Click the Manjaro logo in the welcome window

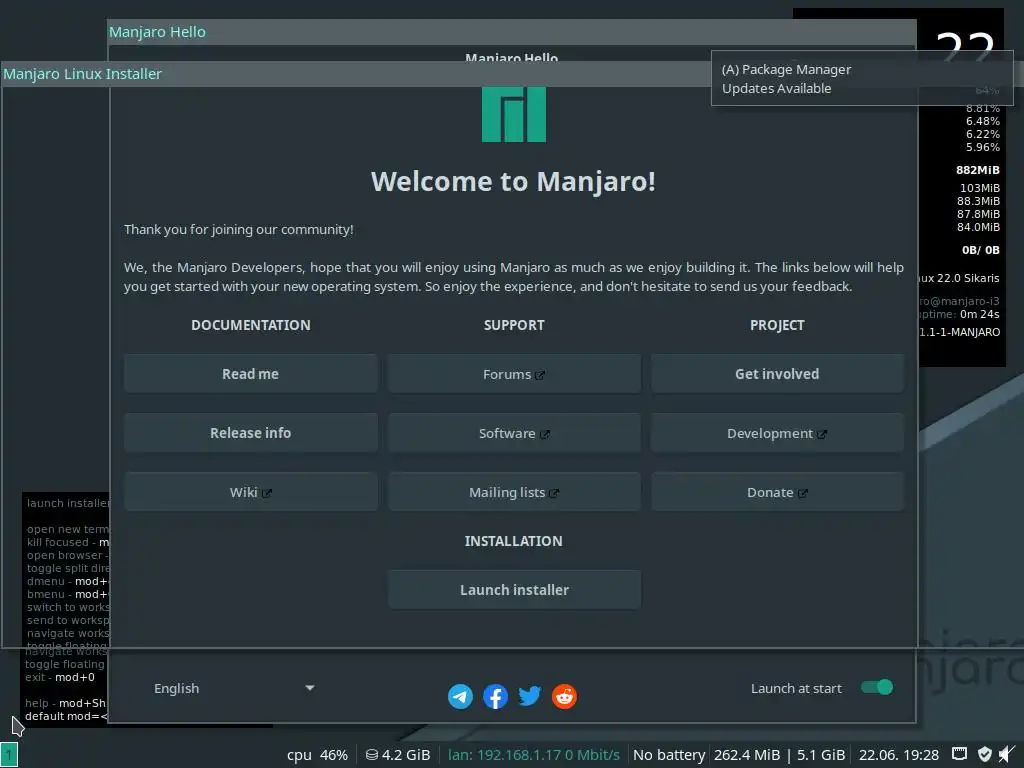coord(514,114)
